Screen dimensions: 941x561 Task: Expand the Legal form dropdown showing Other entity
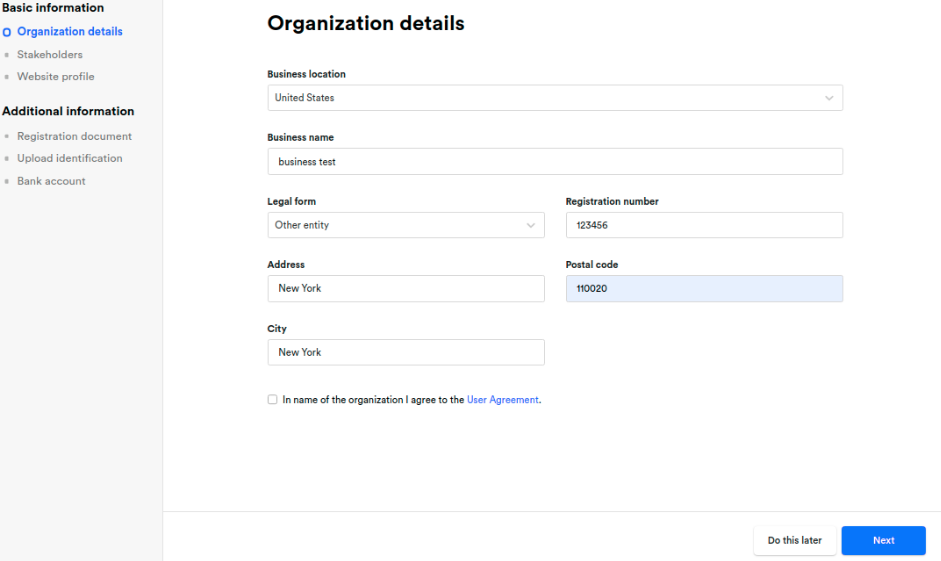pos(405,225)
